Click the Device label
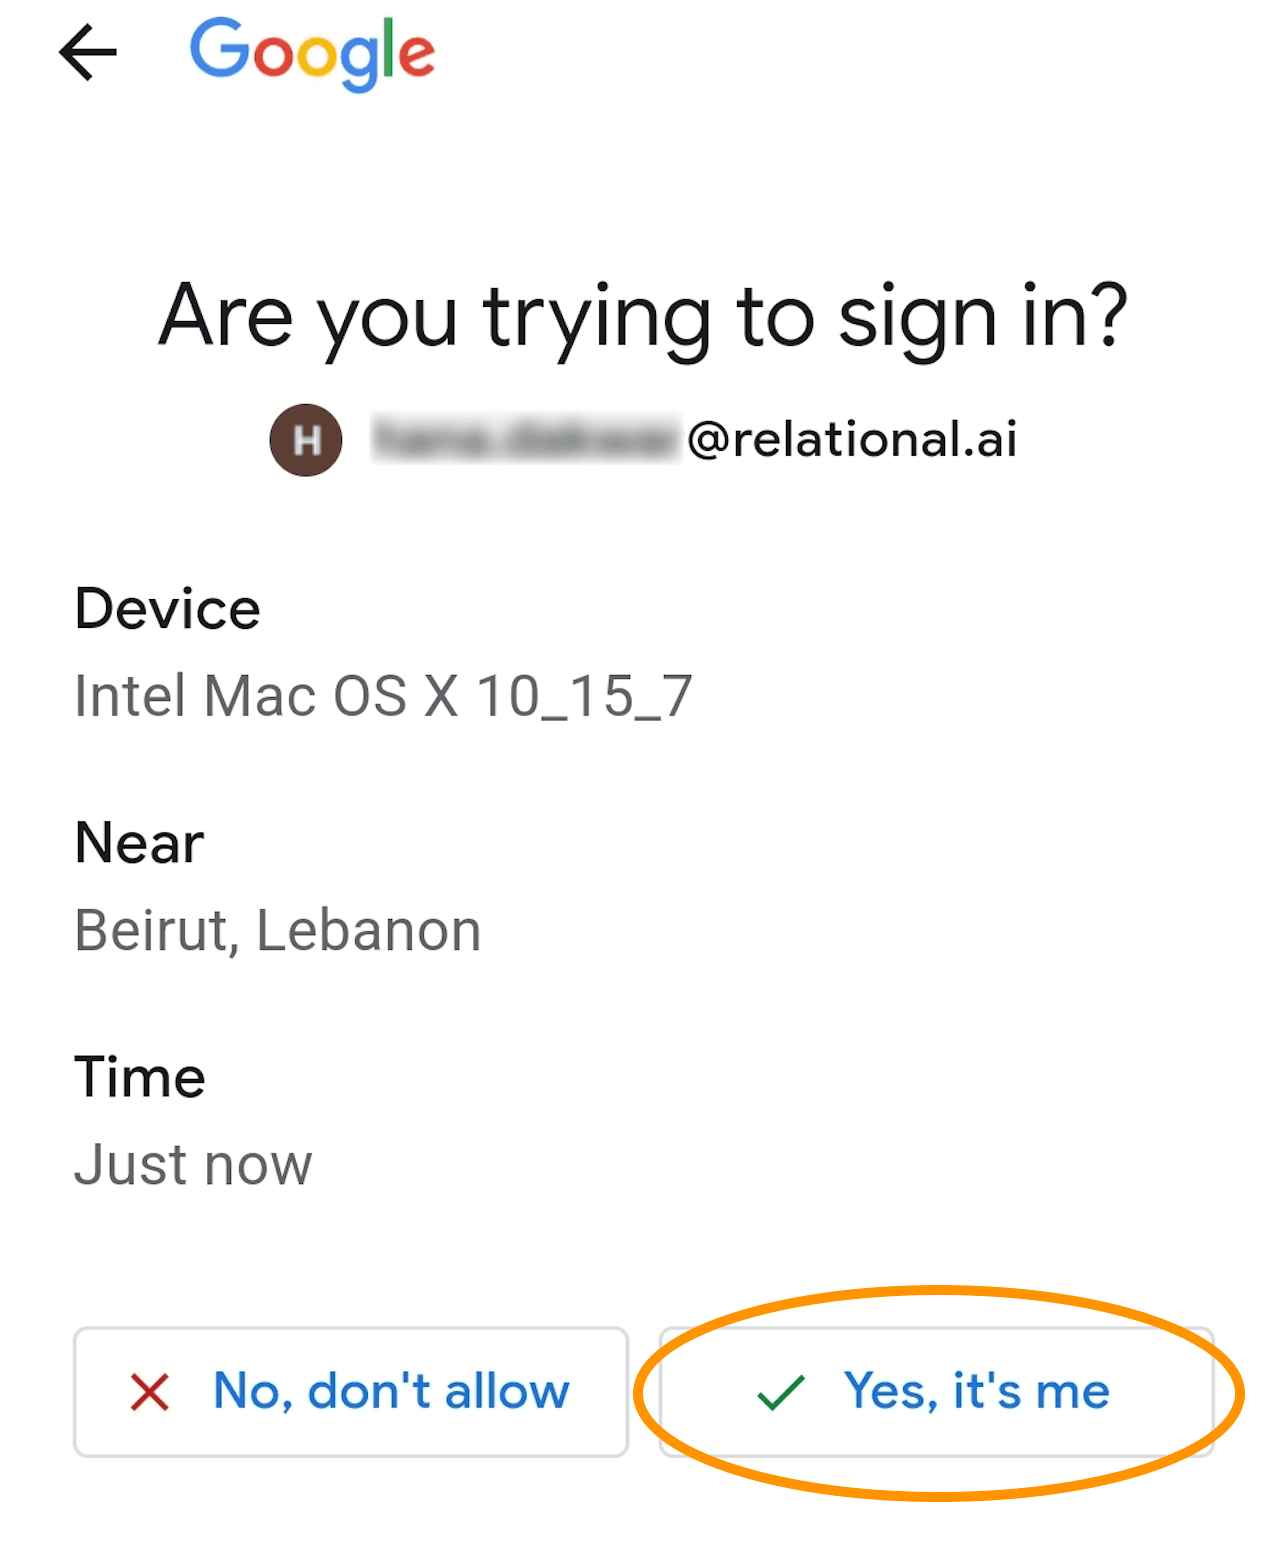This screenshot has height=1545, width=1266. pos(167,609)
